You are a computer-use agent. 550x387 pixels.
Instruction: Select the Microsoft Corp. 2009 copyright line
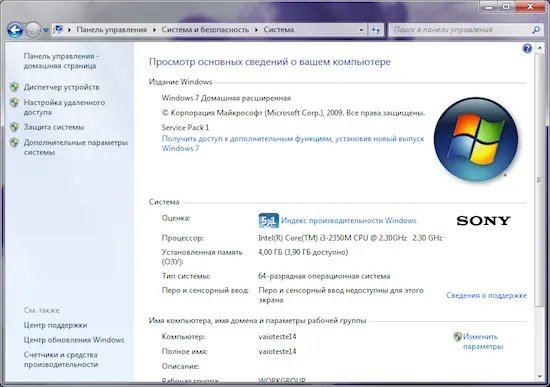click(x=293, y=113)
